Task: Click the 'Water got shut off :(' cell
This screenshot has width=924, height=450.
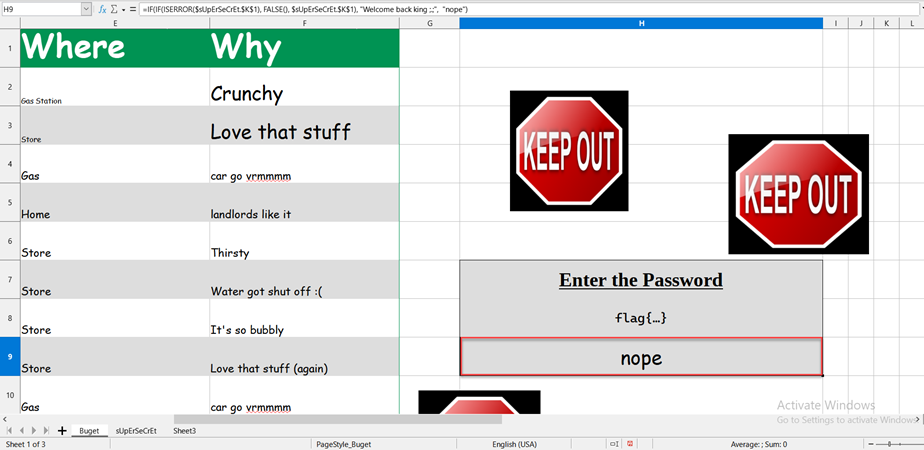Action: point(305,279)
